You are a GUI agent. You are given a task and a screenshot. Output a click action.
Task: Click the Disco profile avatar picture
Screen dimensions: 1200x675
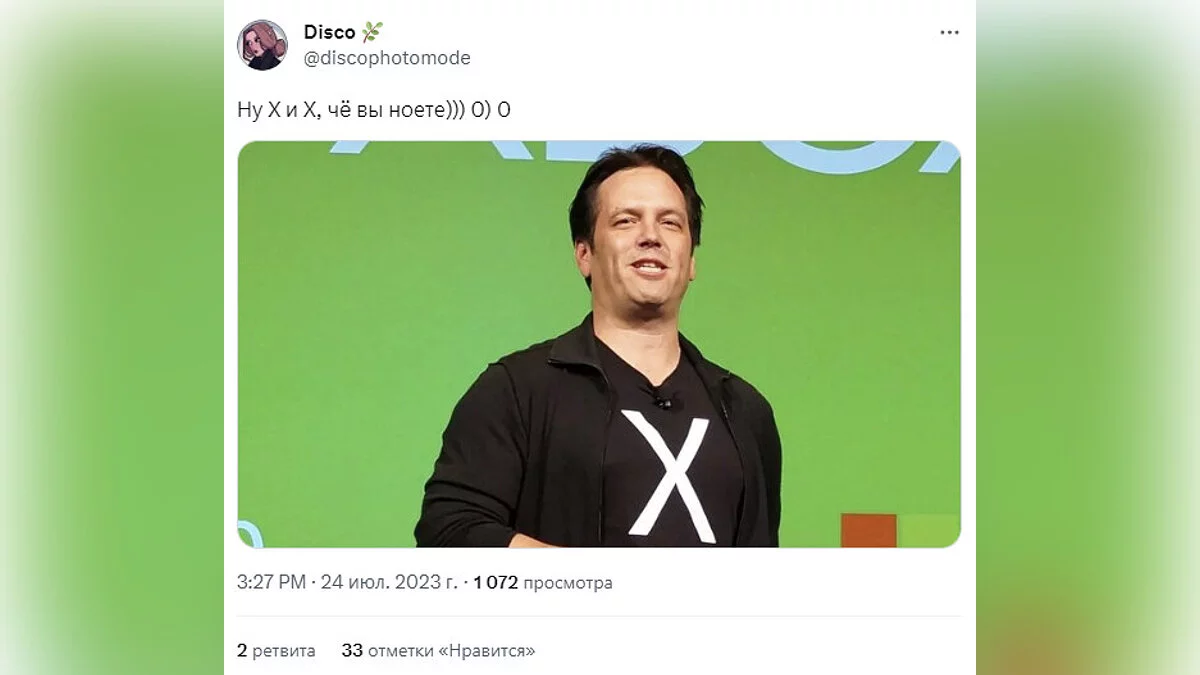(x=262, y=45)
